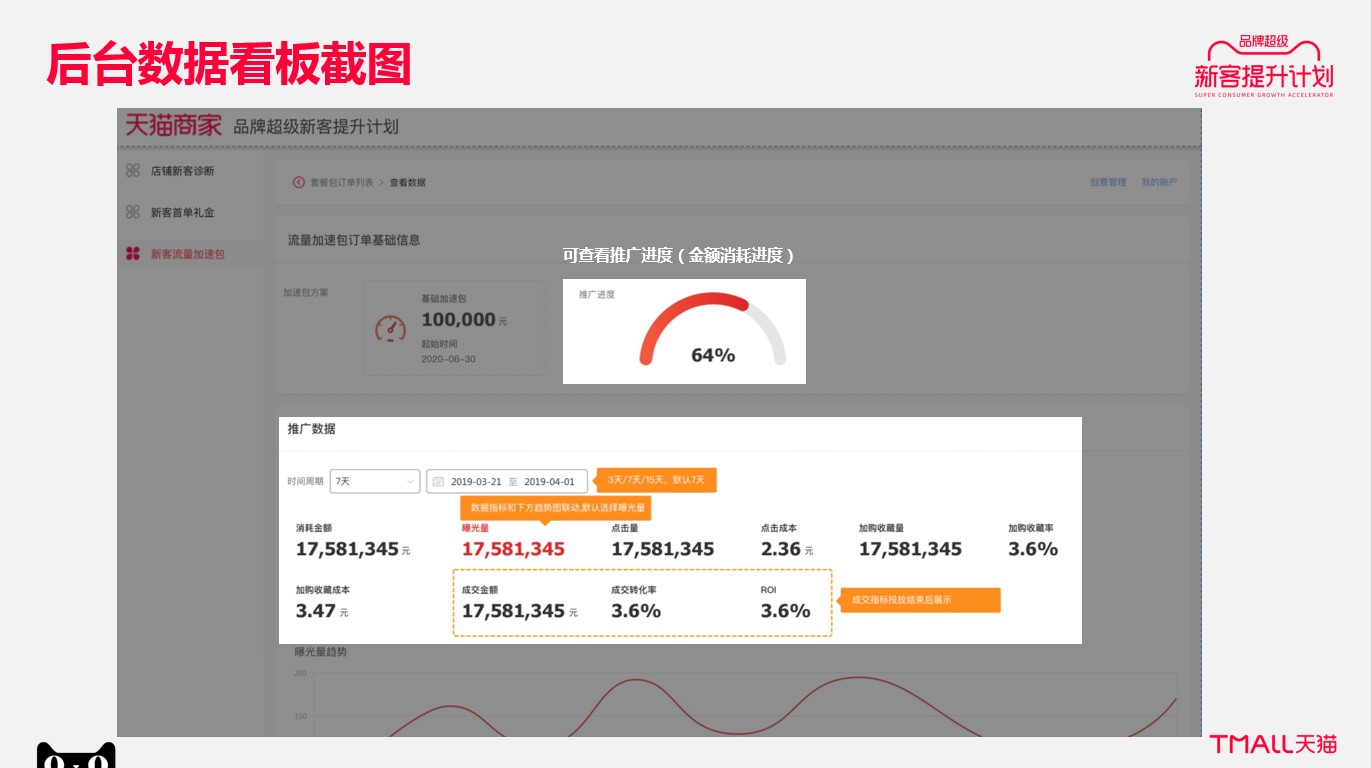Click the 加速包方案 label
1372x768 pixels.
click(x=306, y=293)
